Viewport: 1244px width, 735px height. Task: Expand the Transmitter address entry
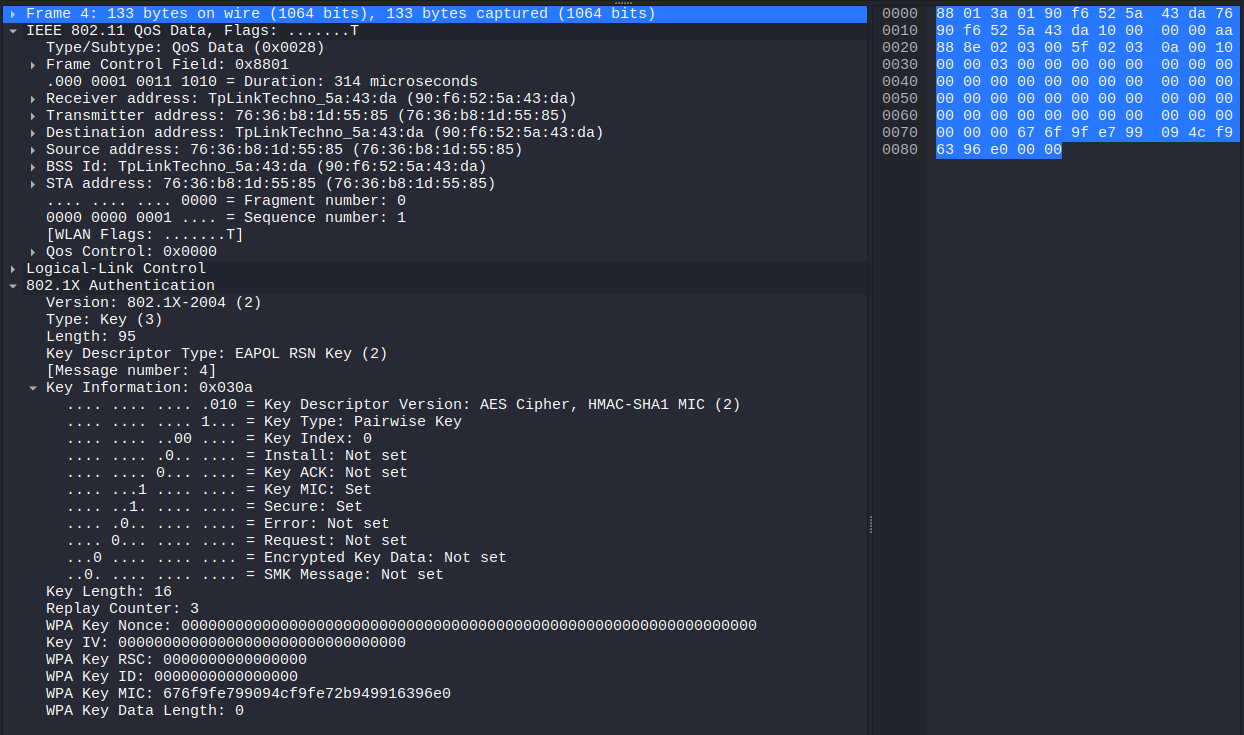(34, 116)
